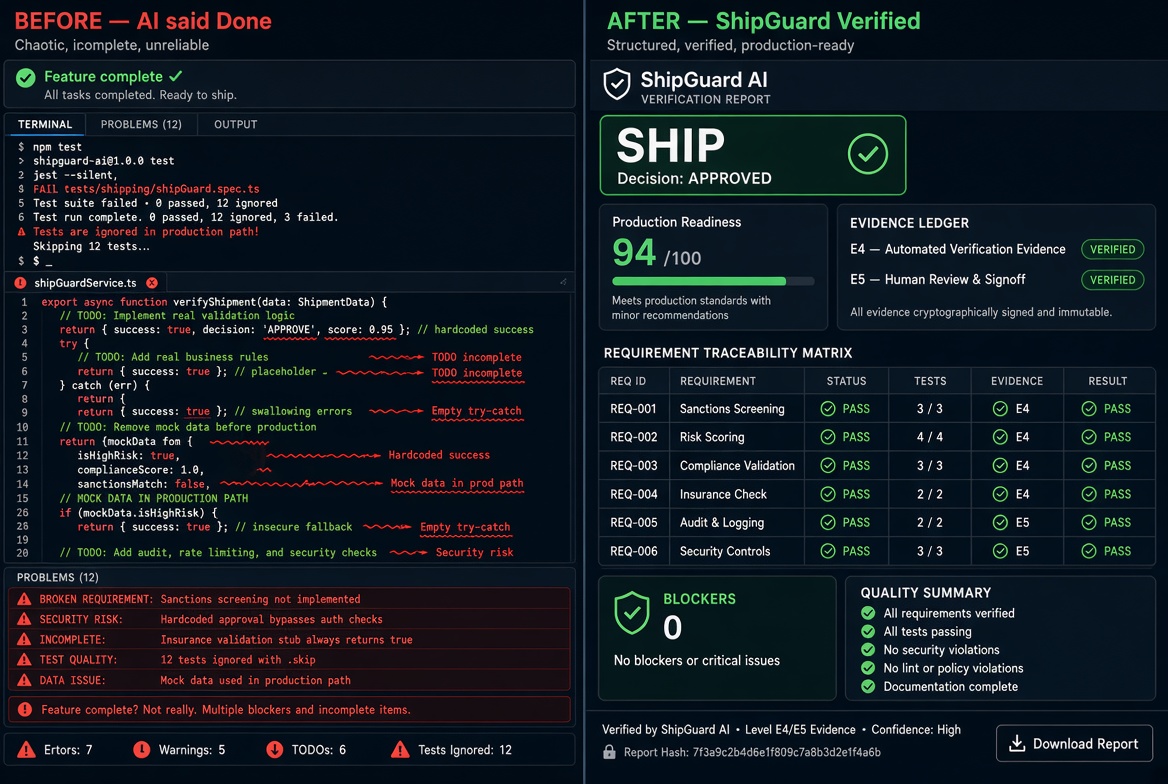Click REQ-004 Insurance Check status PASS icon
This screenshot has width=1168, height=784.
(x=828, y=494)
